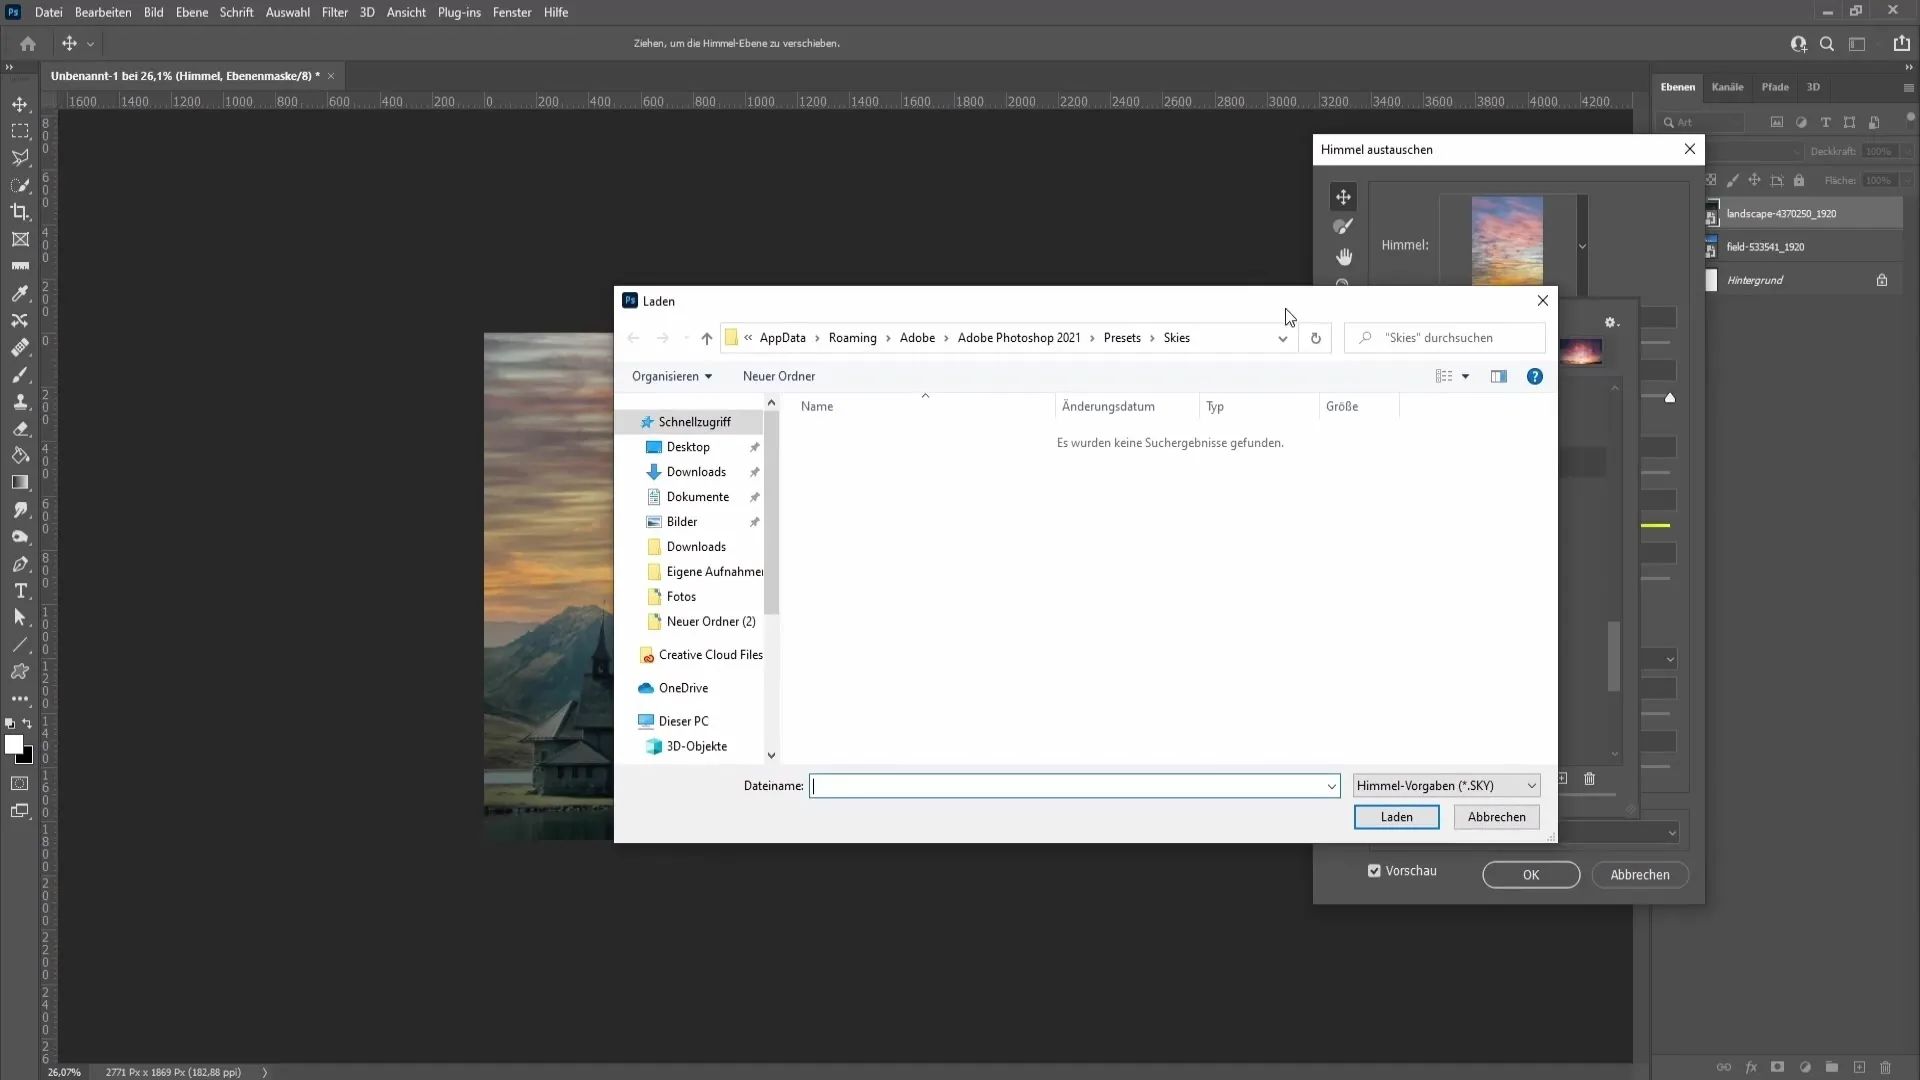Viewport: 1920px width, 1080px height.
Task: Select the Eraser tool
Action: coord(20,430)
